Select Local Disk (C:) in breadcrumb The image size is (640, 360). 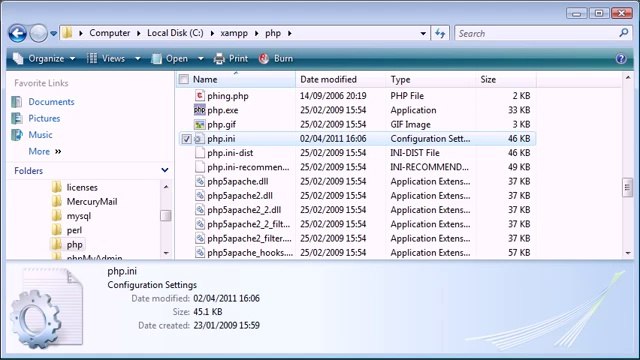[x=175, y=33]
